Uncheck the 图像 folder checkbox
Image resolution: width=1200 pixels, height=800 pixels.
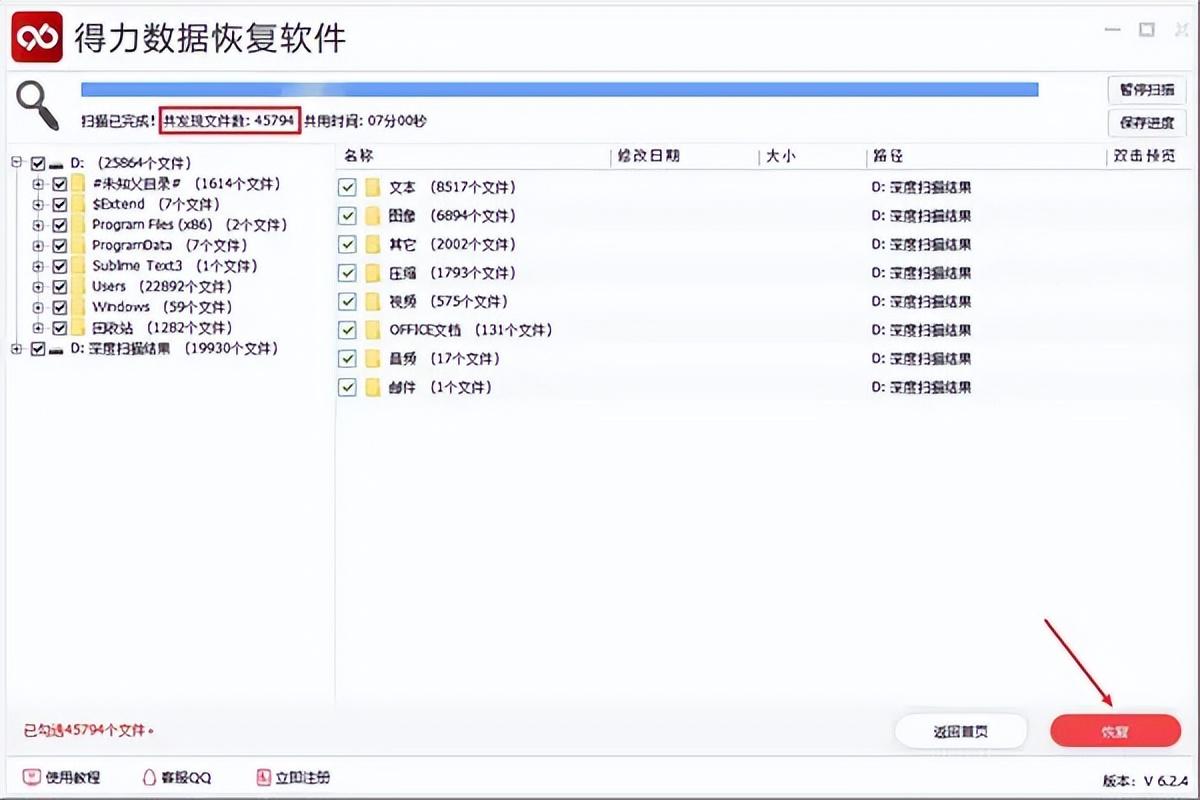coord(347,216)
